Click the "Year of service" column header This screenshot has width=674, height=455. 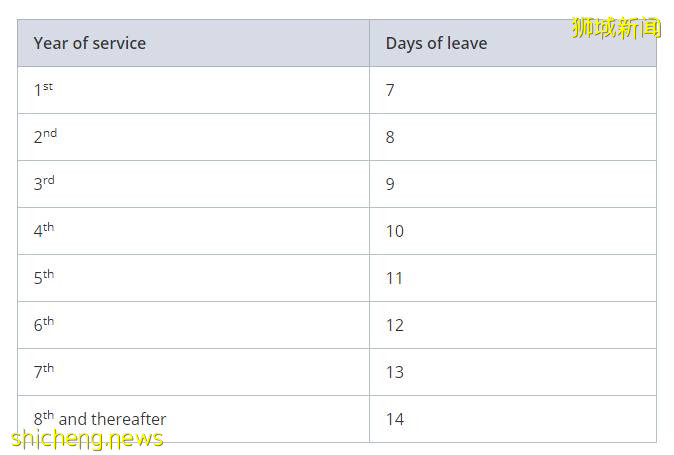[x=90, y=43]
